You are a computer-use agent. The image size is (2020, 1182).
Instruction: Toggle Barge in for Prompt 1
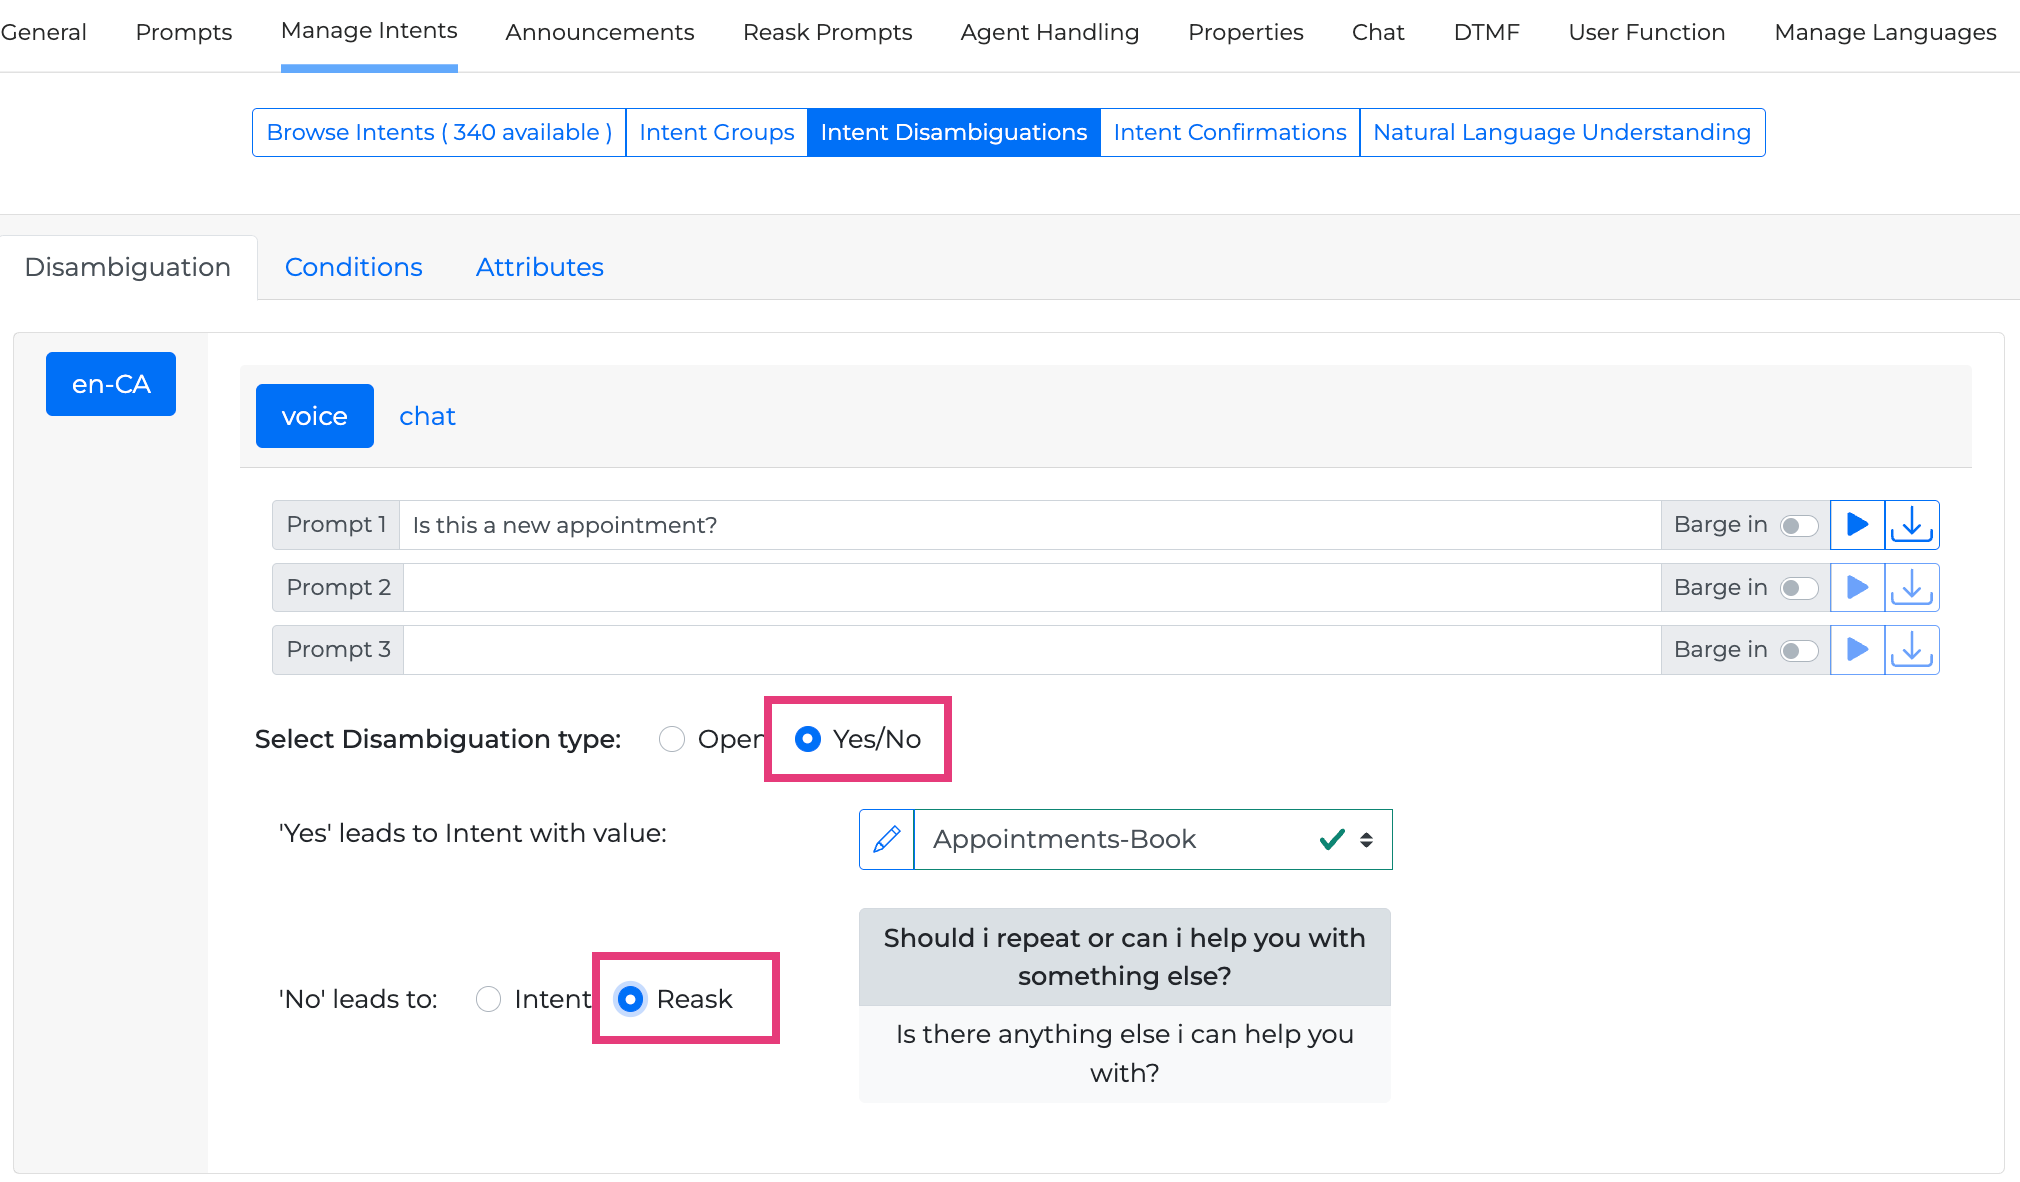coord(1798,526)
